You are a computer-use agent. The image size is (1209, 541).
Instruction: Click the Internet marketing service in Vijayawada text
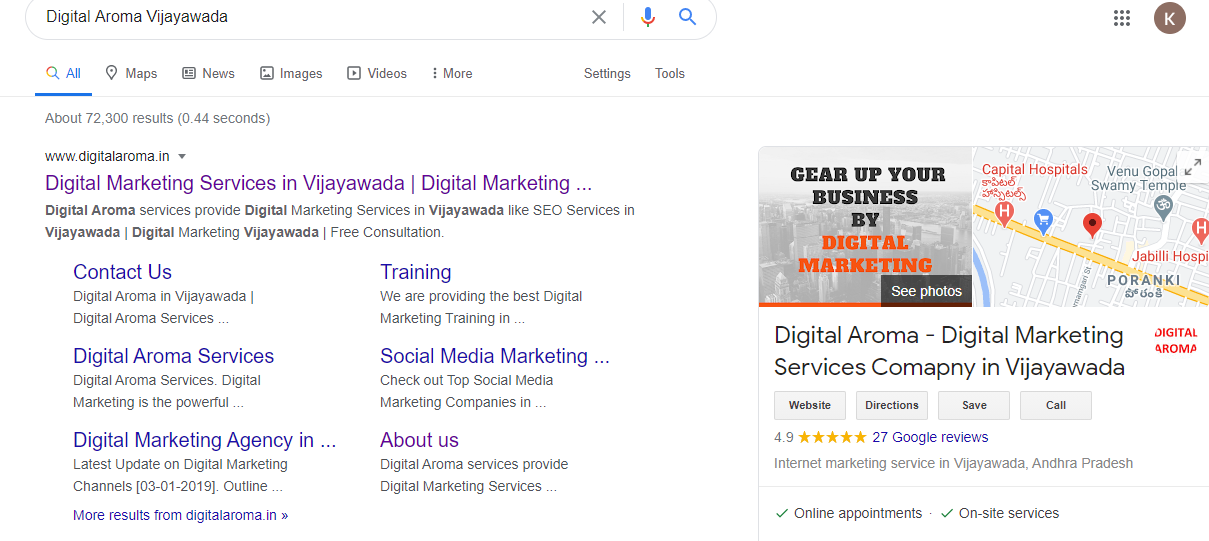tap(954, 463)
